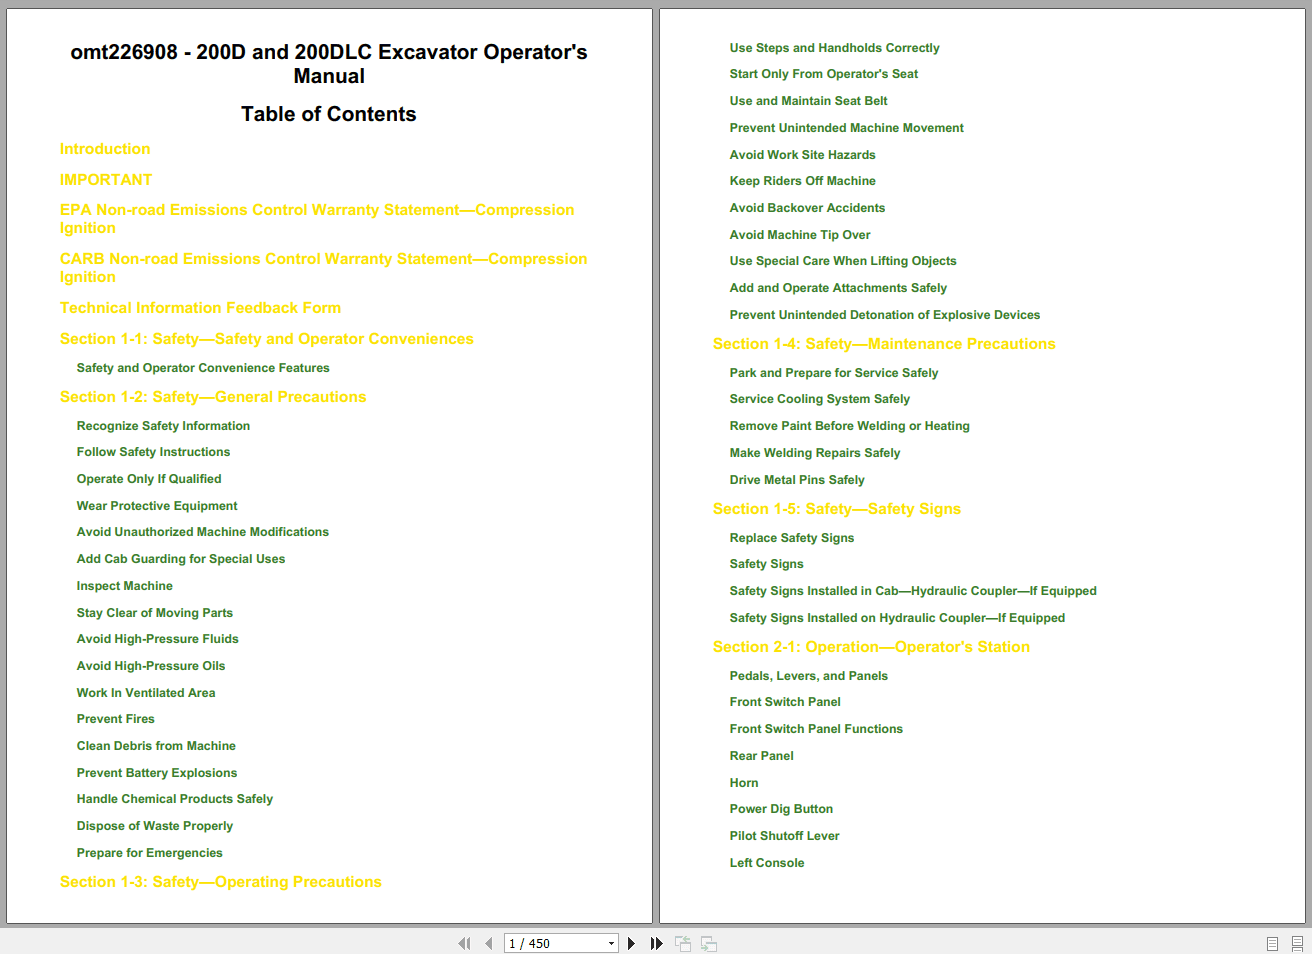Open Follow Safety Instructions entry
The height and width of the screenshot is (954, 1312).
(x=153, y=452)
